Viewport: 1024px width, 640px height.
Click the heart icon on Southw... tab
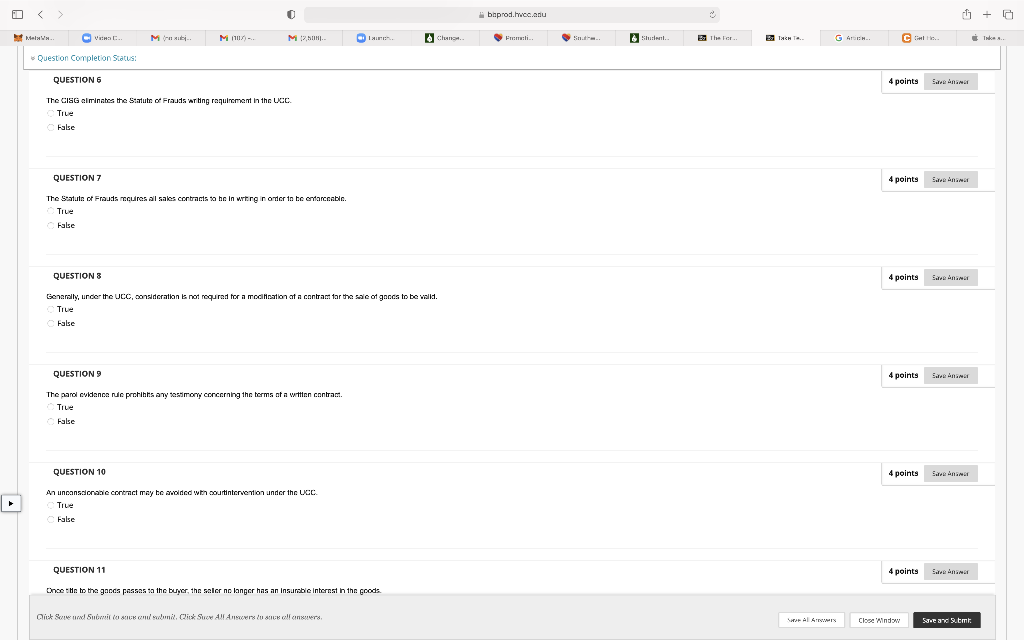tap(566, 38)
